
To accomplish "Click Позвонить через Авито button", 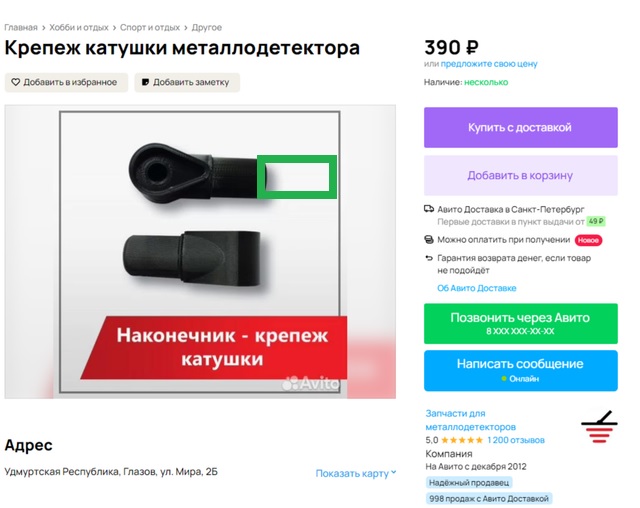I will pyautogui.click(x=520, y=324).
